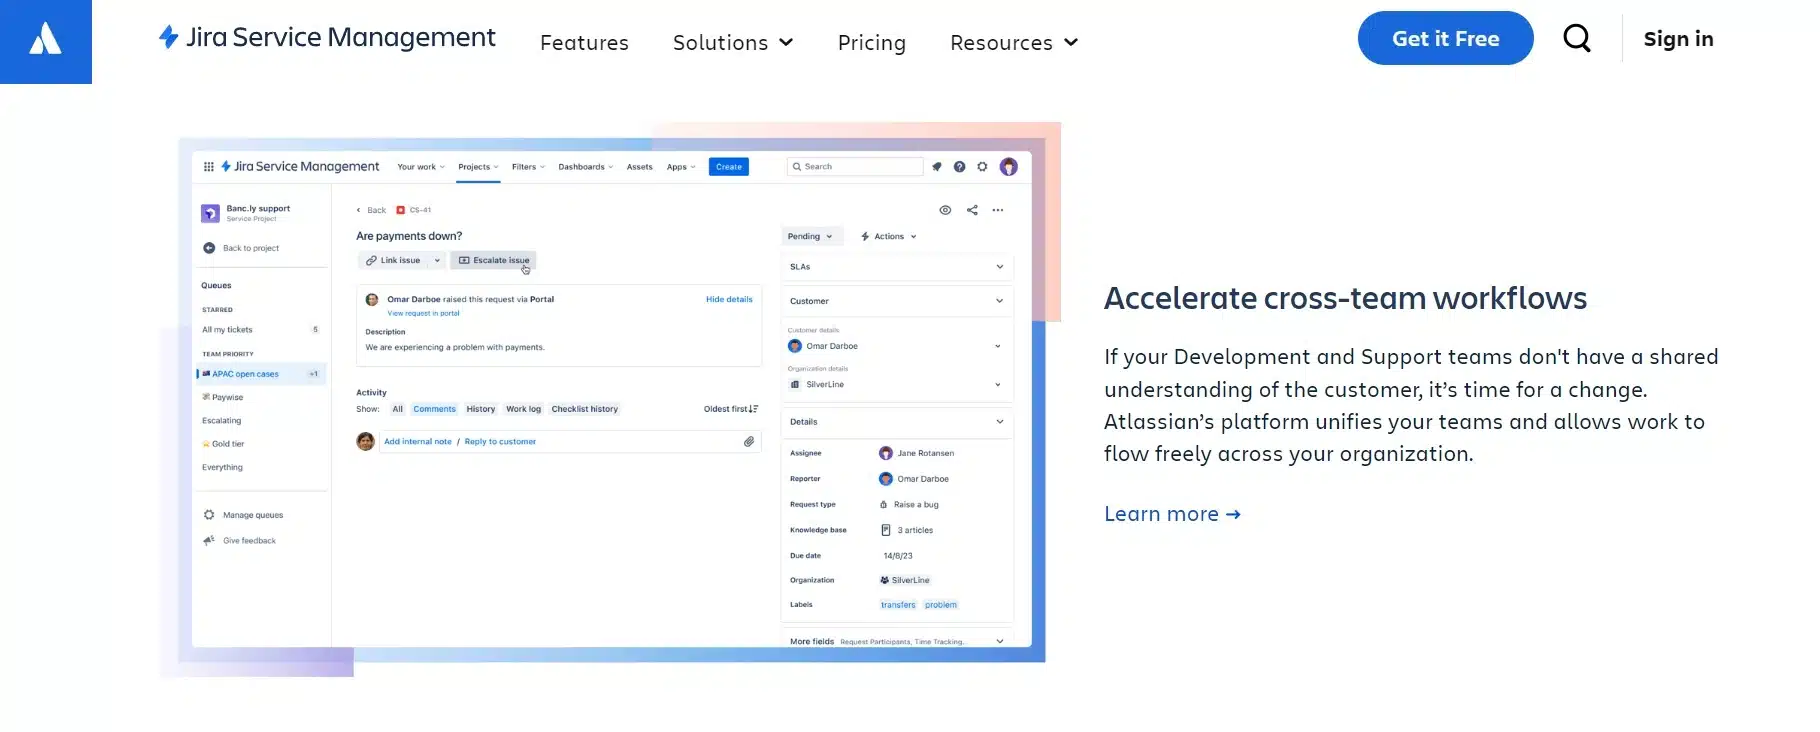
Task: Click the Search field in screenshot
Action: [x=855, y=167]
